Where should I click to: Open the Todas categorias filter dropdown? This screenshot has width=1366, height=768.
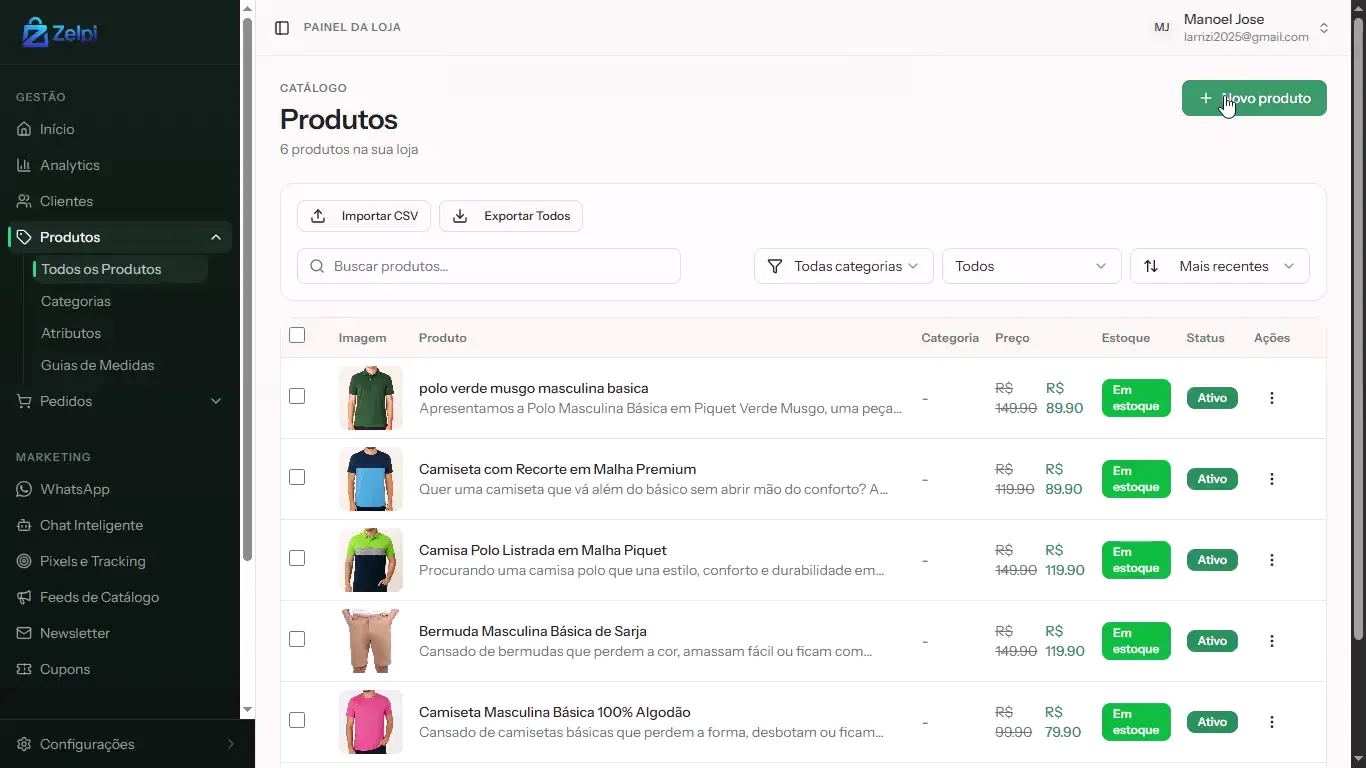(x=844, y=266)
